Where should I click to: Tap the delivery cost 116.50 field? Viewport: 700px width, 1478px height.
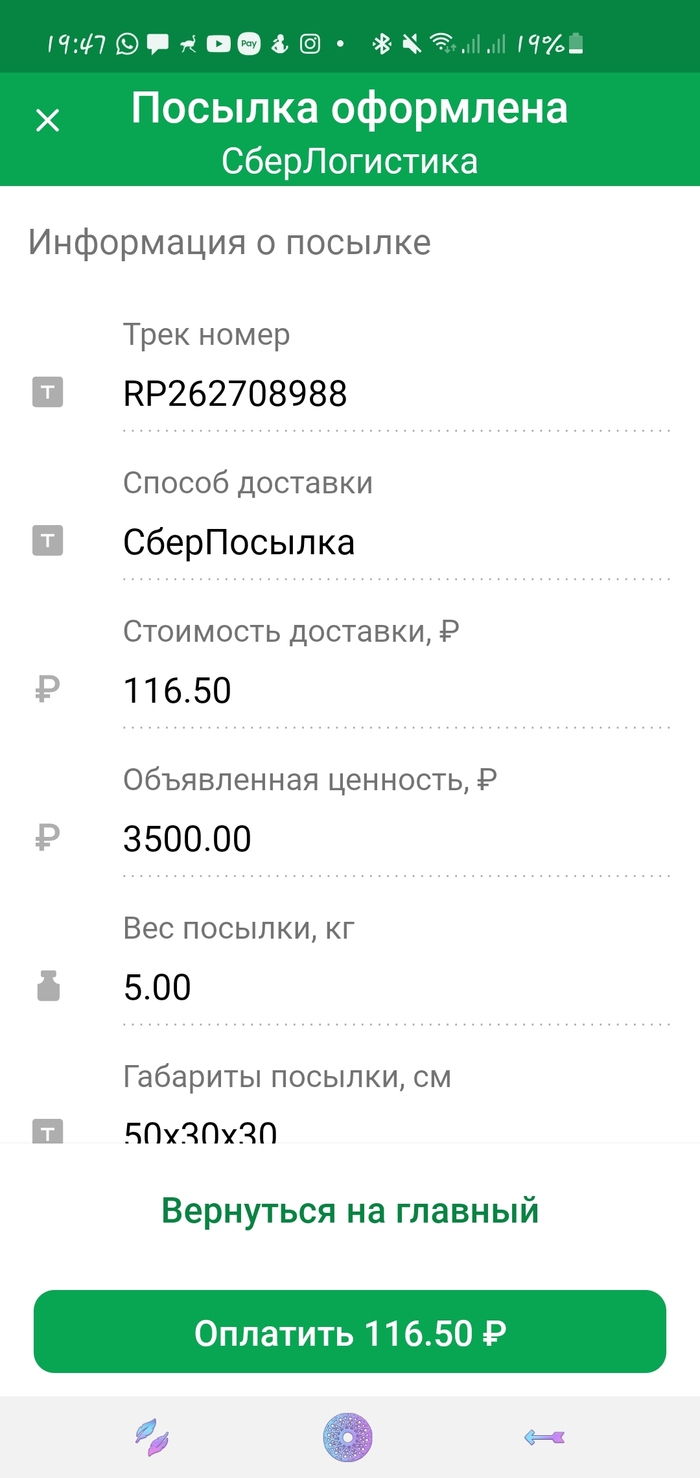click(395, 690)
